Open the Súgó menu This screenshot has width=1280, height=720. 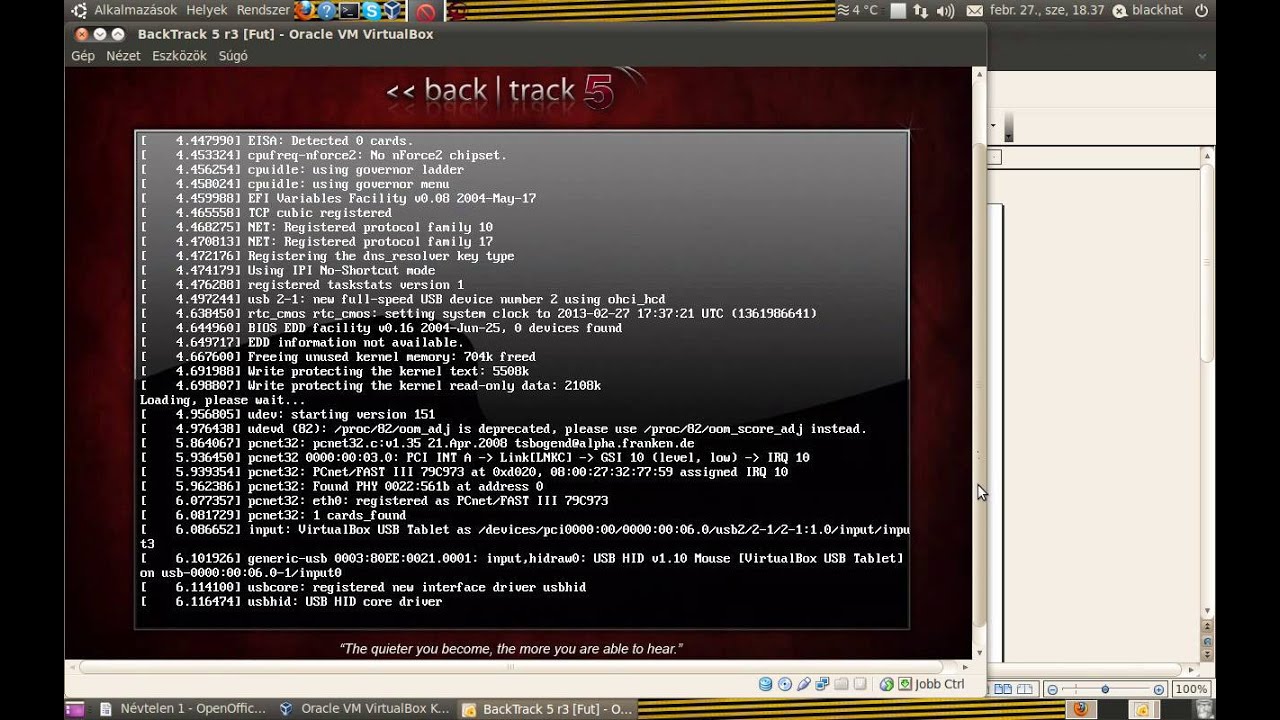233,56
